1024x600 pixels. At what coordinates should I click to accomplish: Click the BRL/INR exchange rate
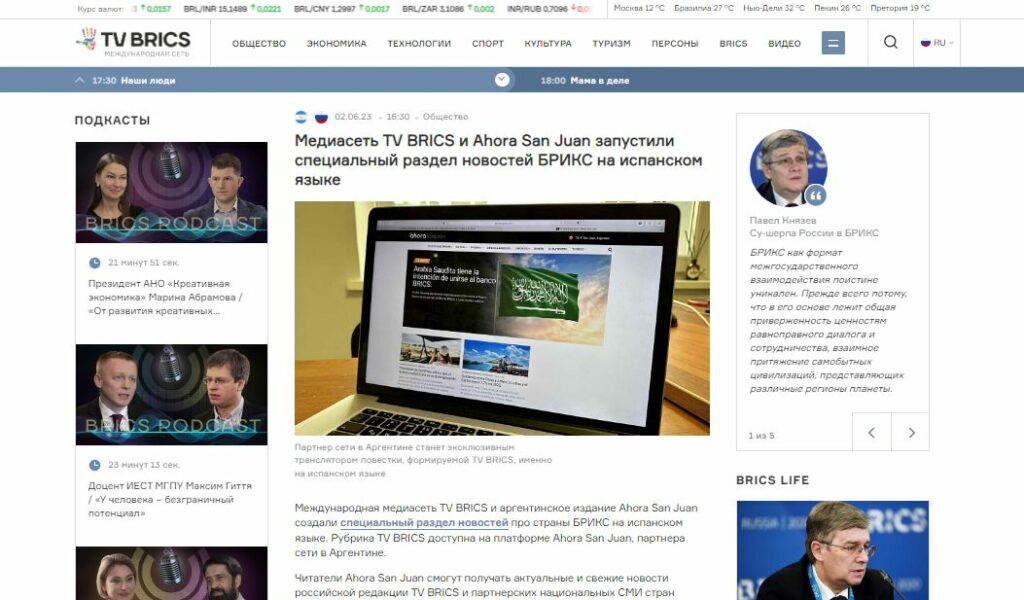coord(232,8)
